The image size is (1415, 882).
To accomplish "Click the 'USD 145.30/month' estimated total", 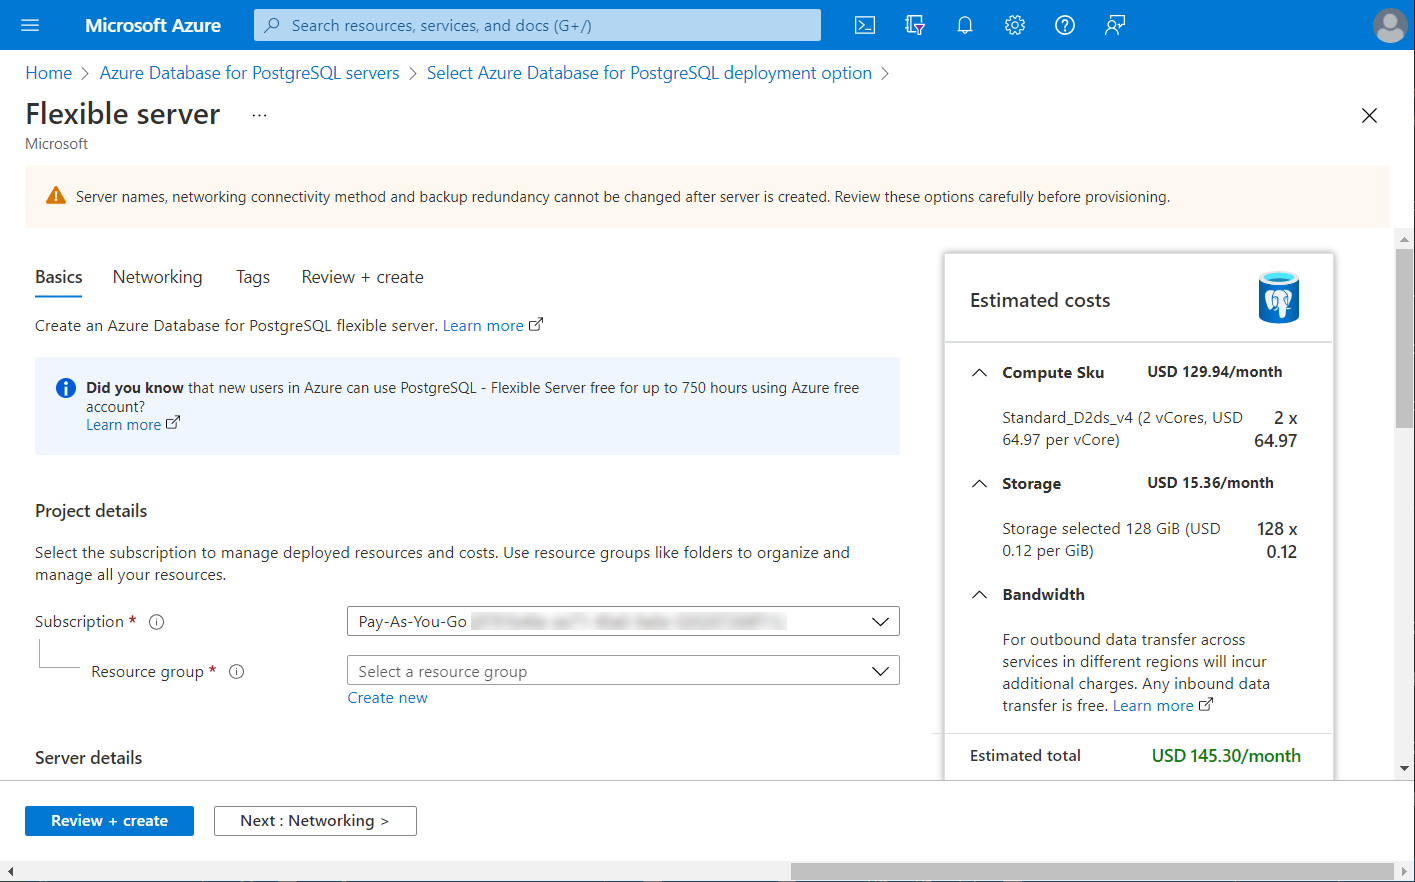I will 1226,756.
